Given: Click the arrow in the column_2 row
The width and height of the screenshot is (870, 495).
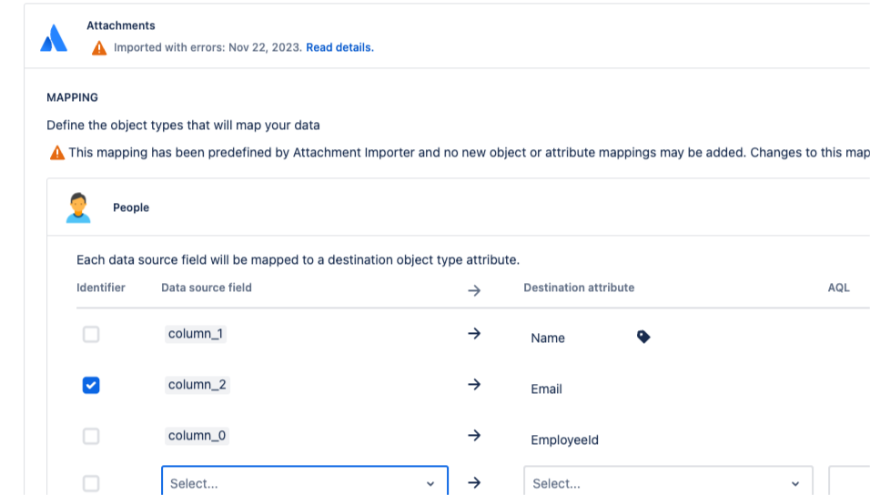Looking at the screenshot, I should tap(474, 385).
